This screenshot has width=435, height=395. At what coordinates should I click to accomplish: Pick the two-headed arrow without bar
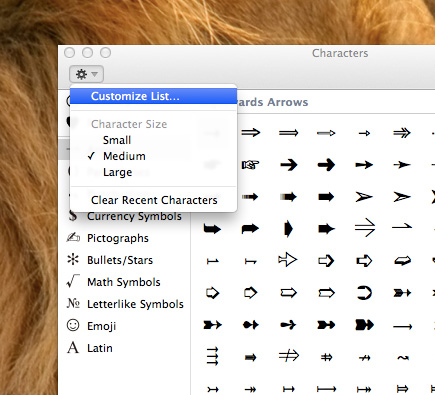[250, 389]
